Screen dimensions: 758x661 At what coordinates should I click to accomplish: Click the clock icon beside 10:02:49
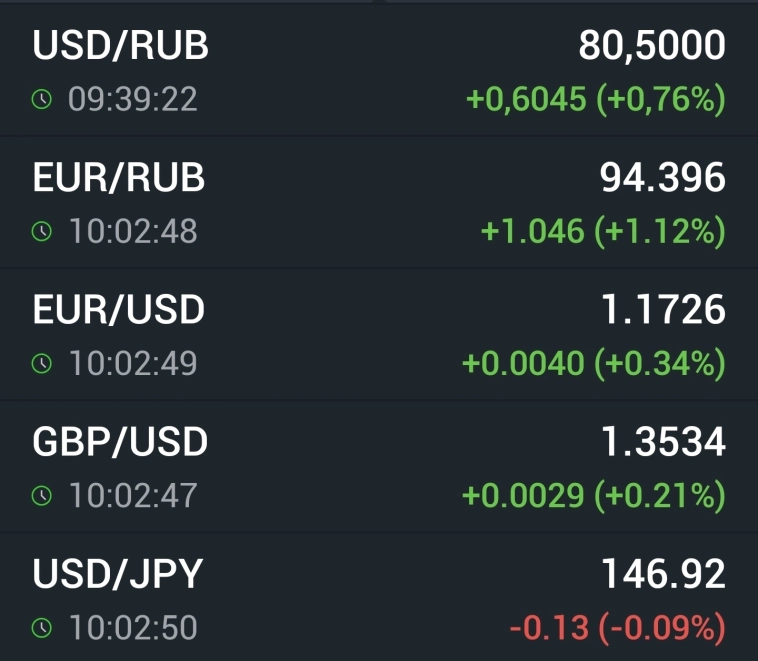(x=41, y=363)
